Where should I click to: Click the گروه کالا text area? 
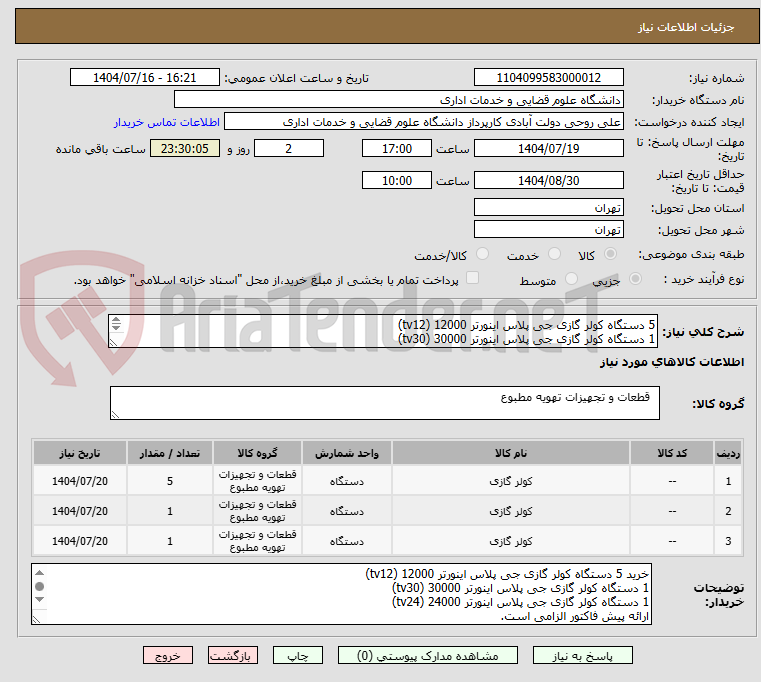click(385, 403)
